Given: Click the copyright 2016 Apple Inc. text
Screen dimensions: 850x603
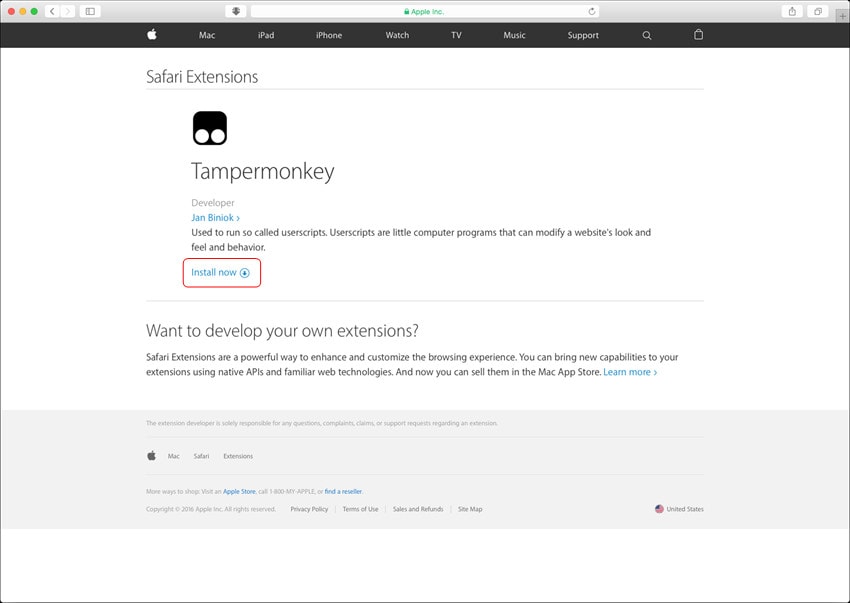Looking at the screenshot, I should tap(211, 509).
